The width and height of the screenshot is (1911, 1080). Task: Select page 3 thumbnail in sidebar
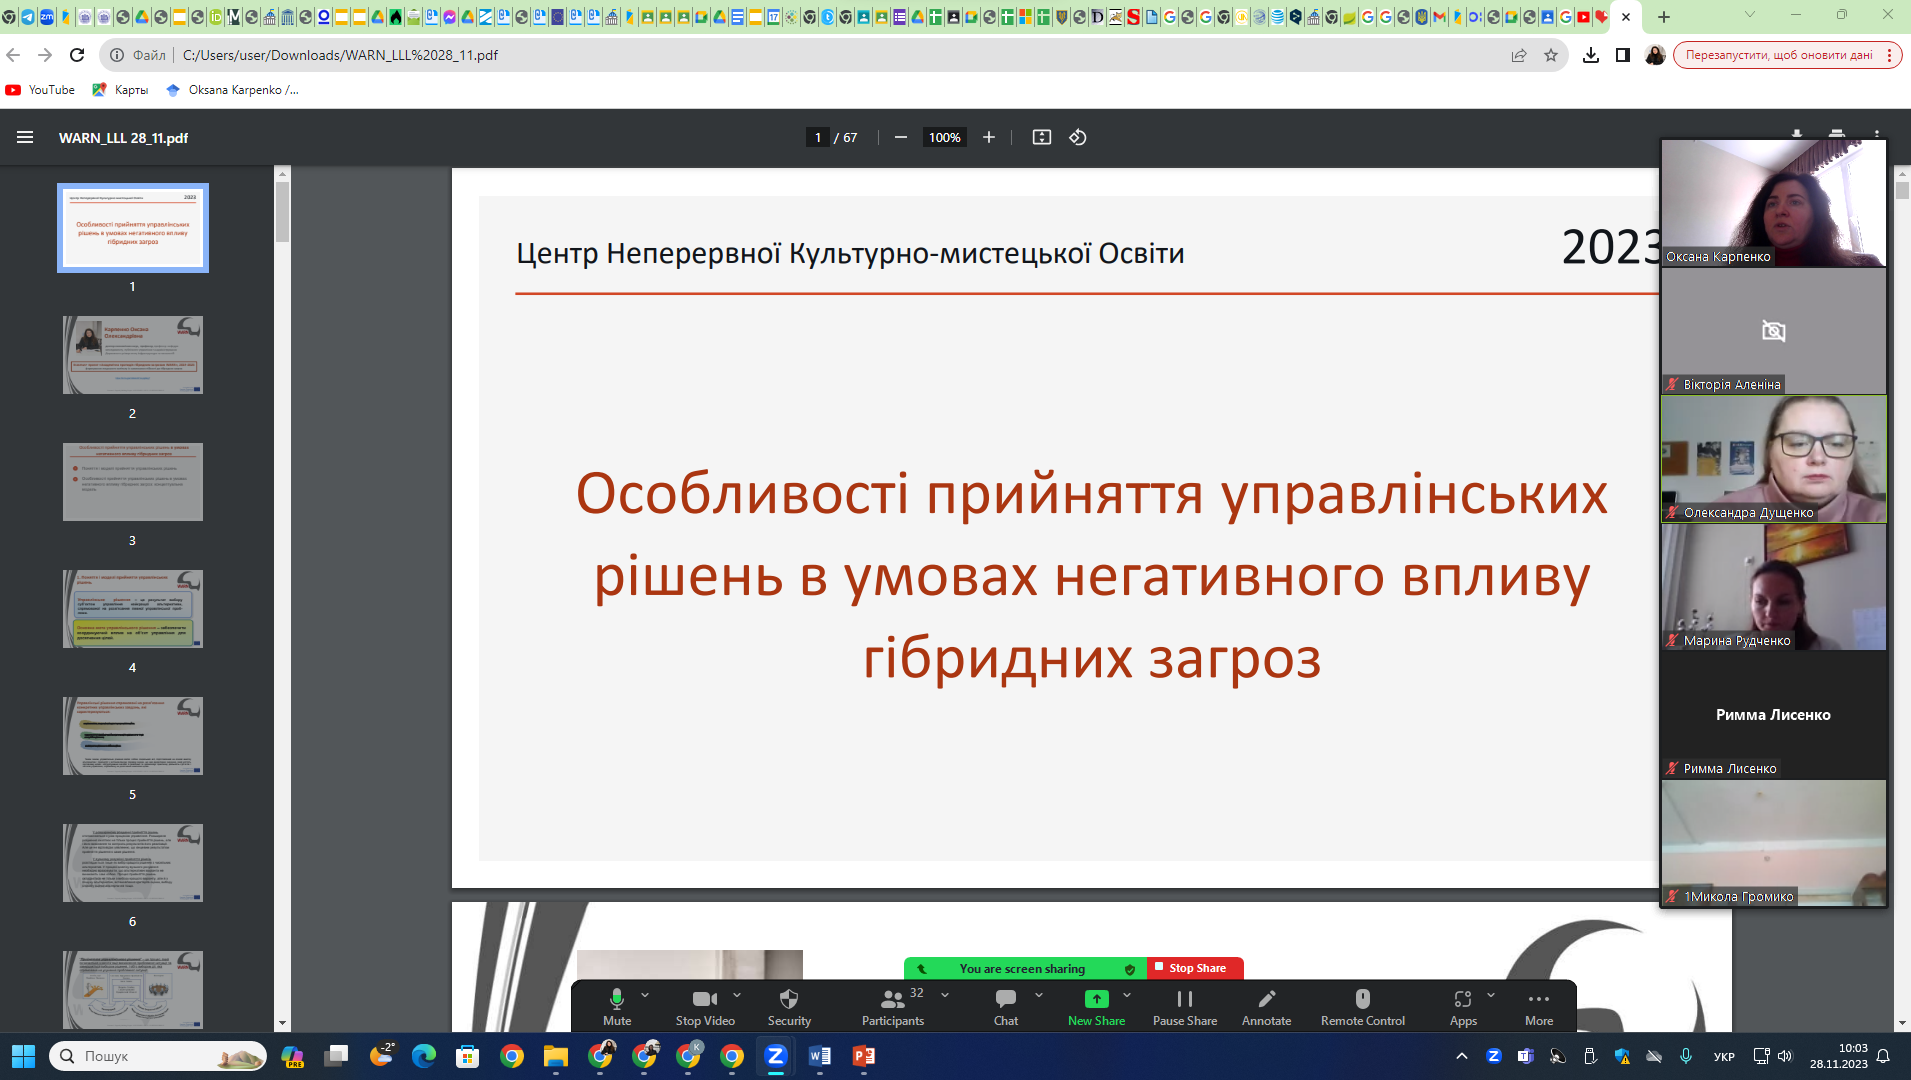[133, 482]
